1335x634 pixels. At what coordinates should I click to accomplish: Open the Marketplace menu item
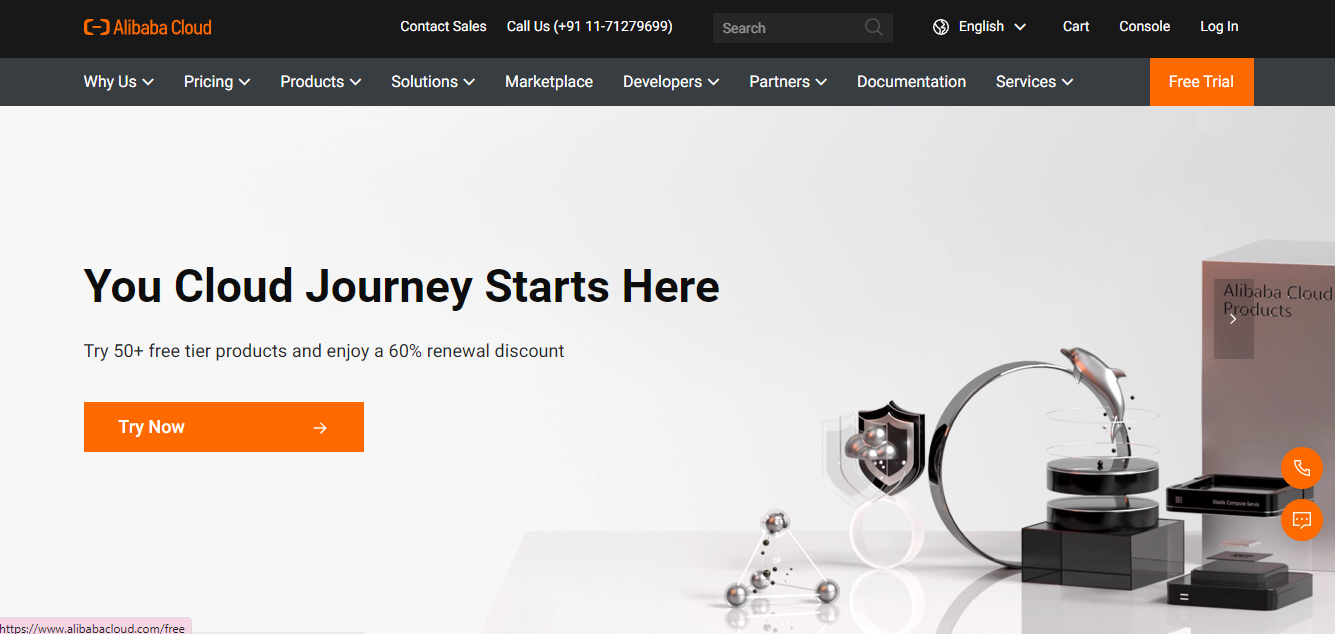pos(549,82)
